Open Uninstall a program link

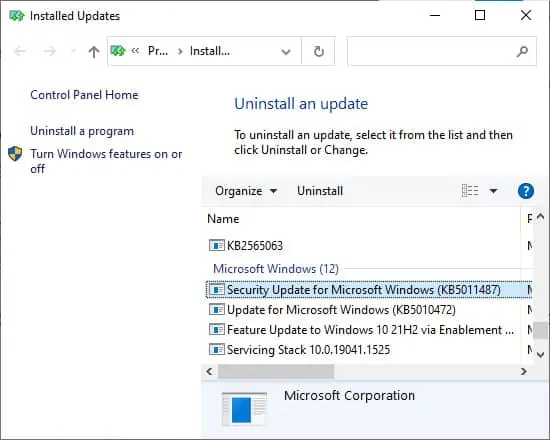[x=82, y=131]
